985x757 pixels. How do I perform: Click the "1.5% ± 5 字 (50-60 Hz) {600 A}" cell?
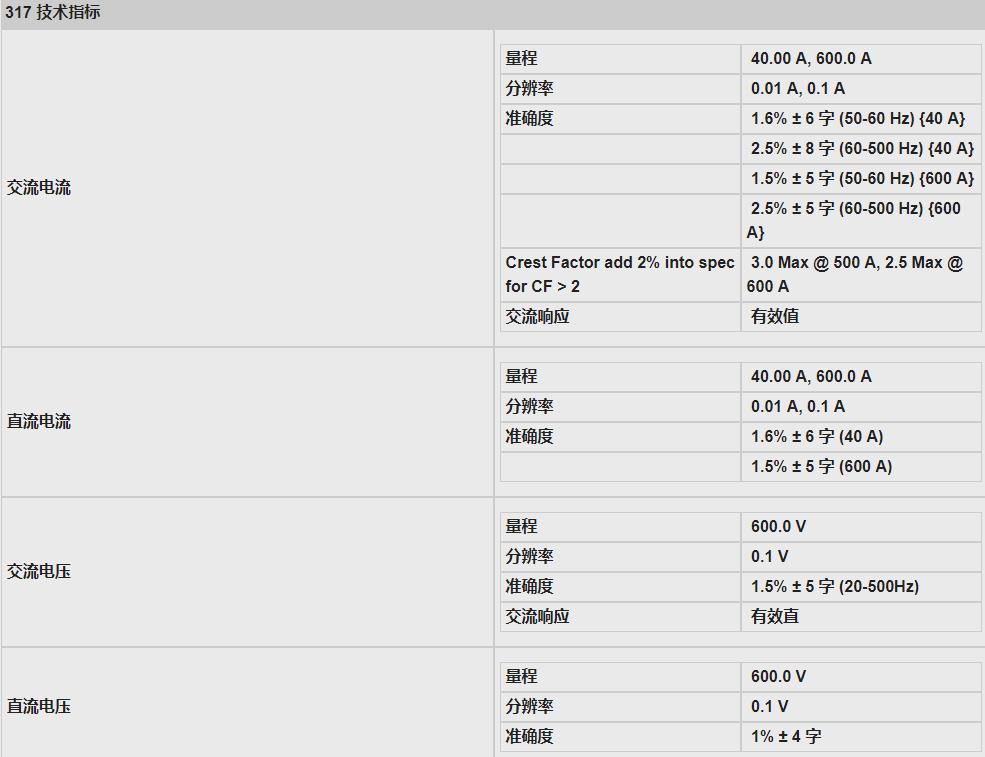pos(861,179)
